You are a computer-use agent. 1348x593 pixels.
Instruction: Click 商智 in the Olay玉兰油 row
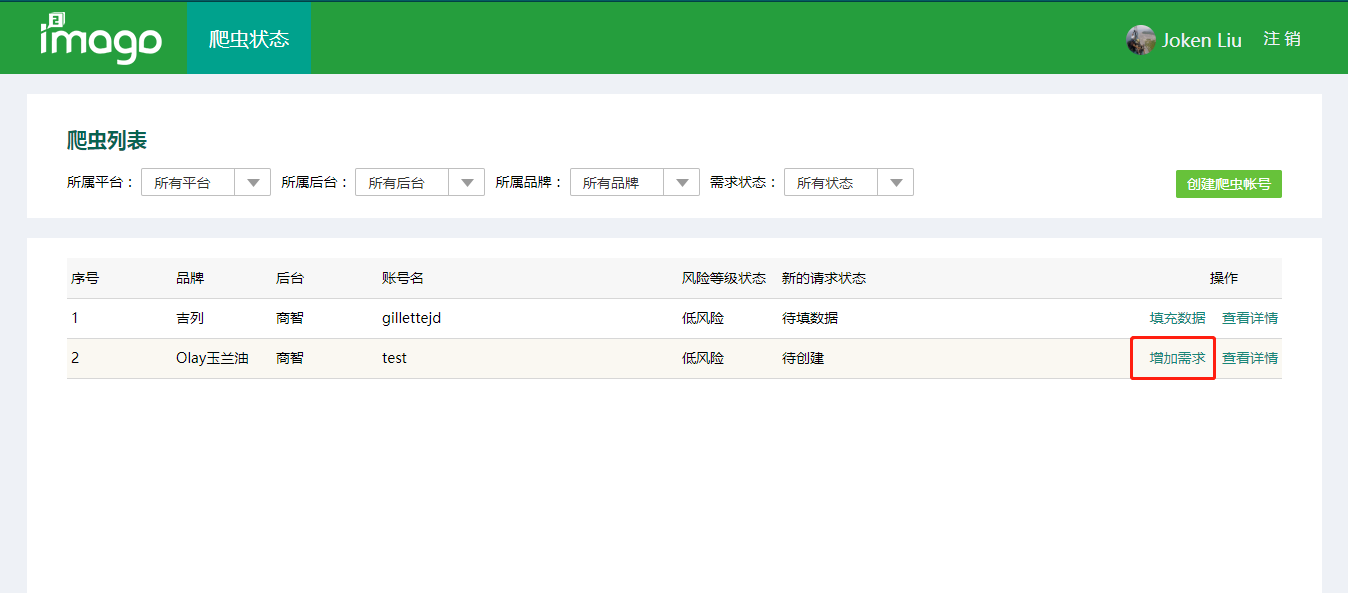point(290,358)
